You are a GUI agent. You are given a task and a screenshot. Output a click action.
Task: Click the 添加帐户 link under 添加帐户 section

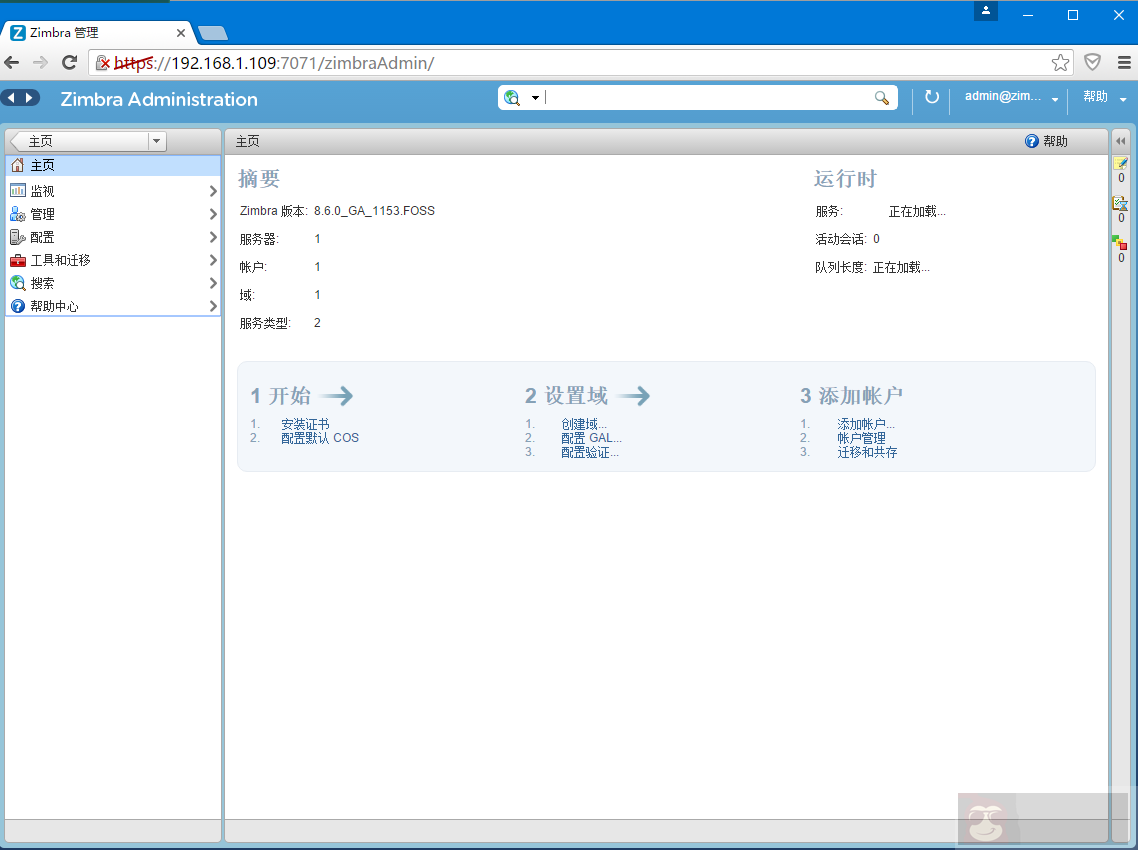[x=864, y=423]
